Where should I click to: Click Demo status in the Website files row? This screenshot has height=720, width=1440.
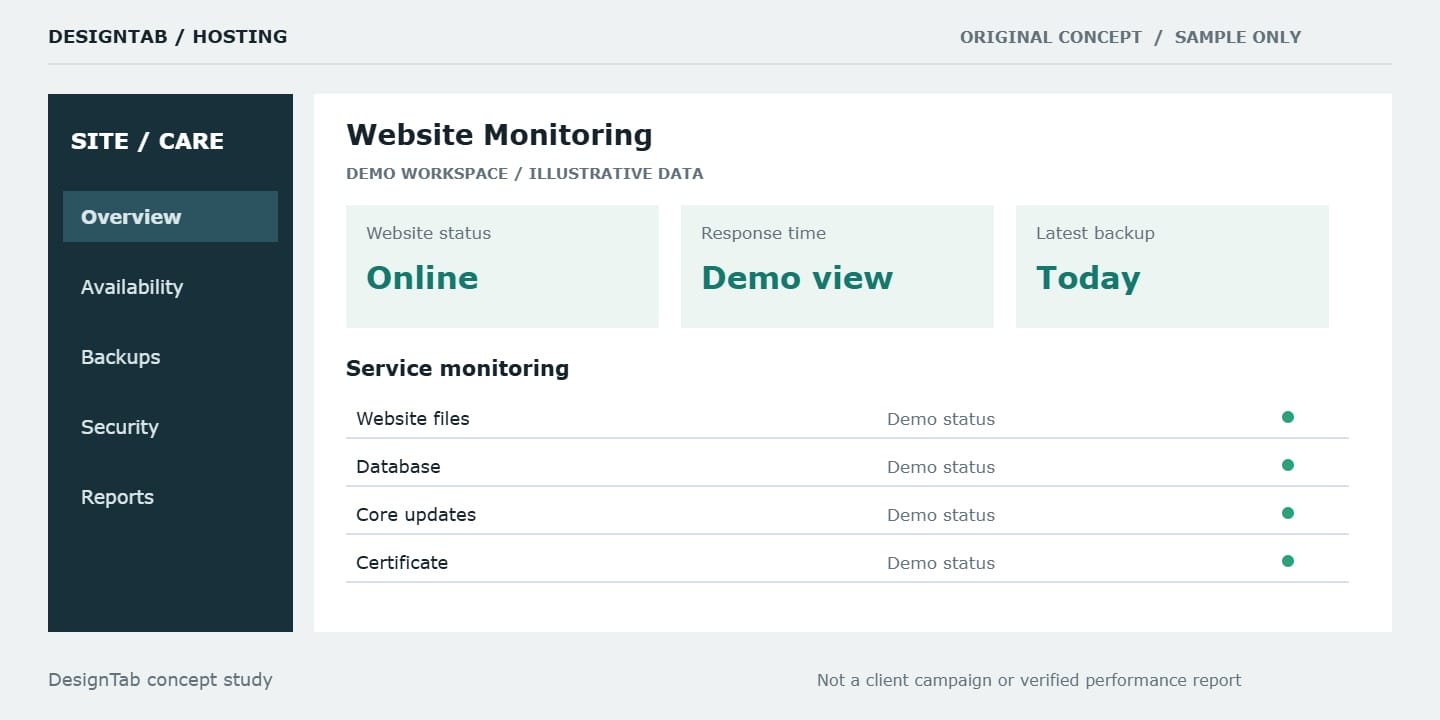click(941, 419)
